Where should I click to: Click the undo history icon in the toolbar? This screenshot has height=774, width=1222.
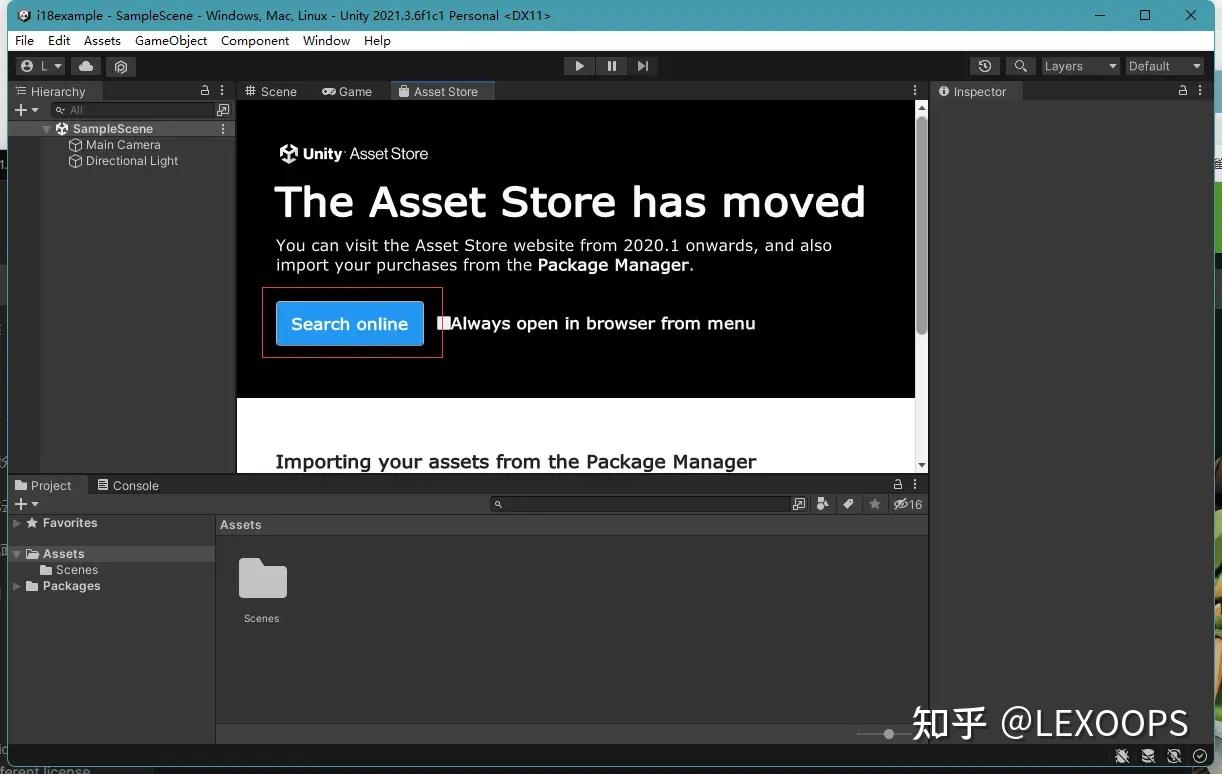pyautogui.click(x=985, y=66)
